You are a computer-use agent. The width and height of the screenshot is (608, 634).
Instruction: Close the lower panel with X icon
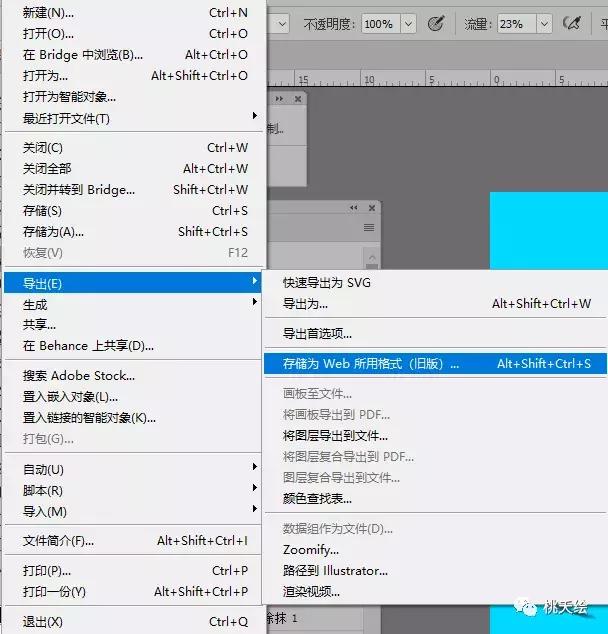click(372, 208)
